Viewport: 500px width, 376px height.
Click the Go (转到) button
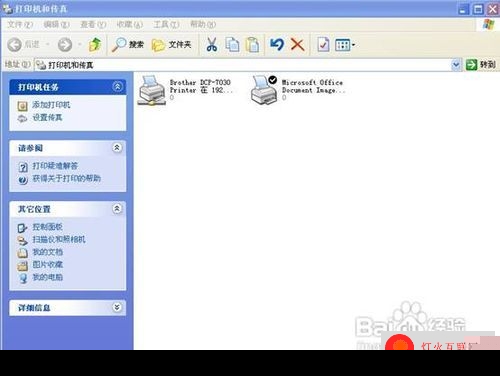(x=480, y=65)
